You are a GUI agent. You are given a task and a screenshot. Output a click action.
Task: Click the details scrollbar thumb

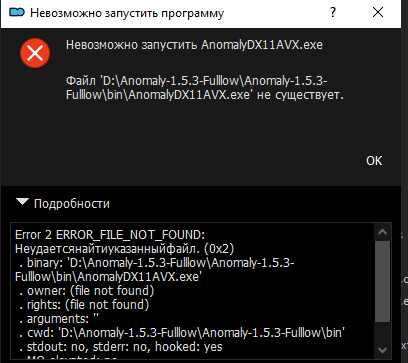coord(382,281)
